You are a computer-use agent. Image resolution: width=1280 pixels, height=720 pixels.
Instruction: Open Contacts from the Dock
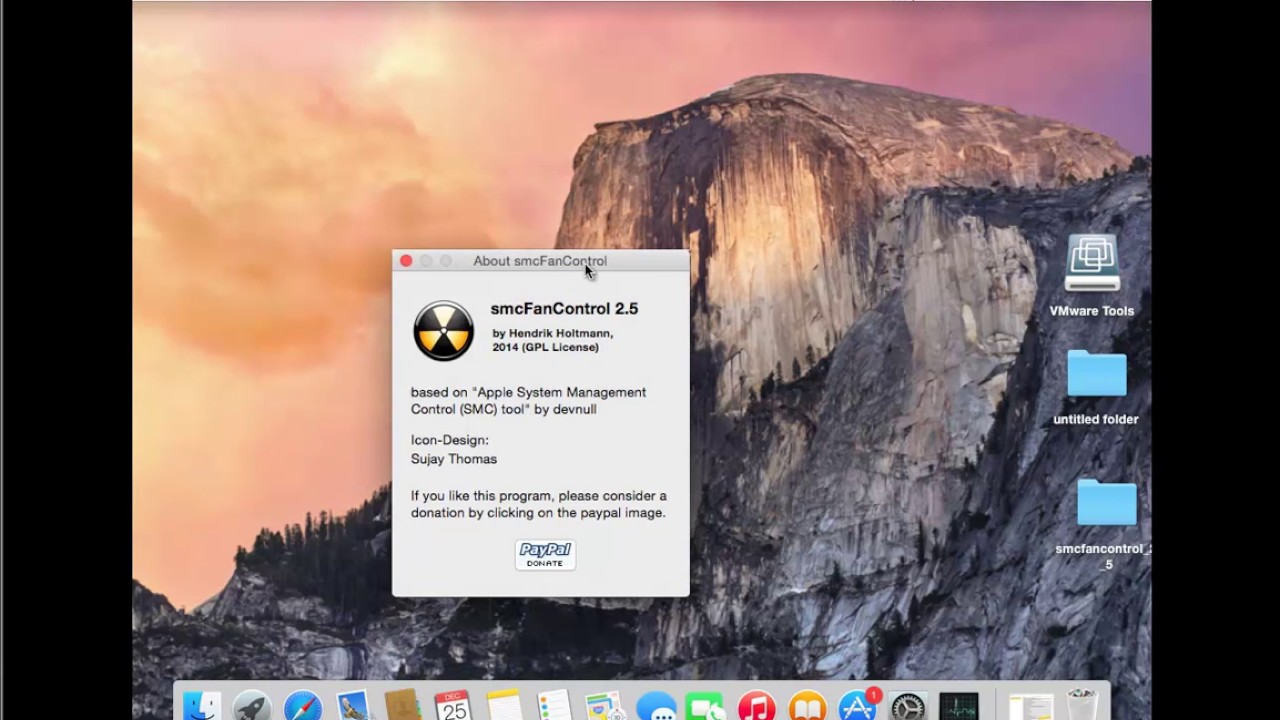click(403, 705)
